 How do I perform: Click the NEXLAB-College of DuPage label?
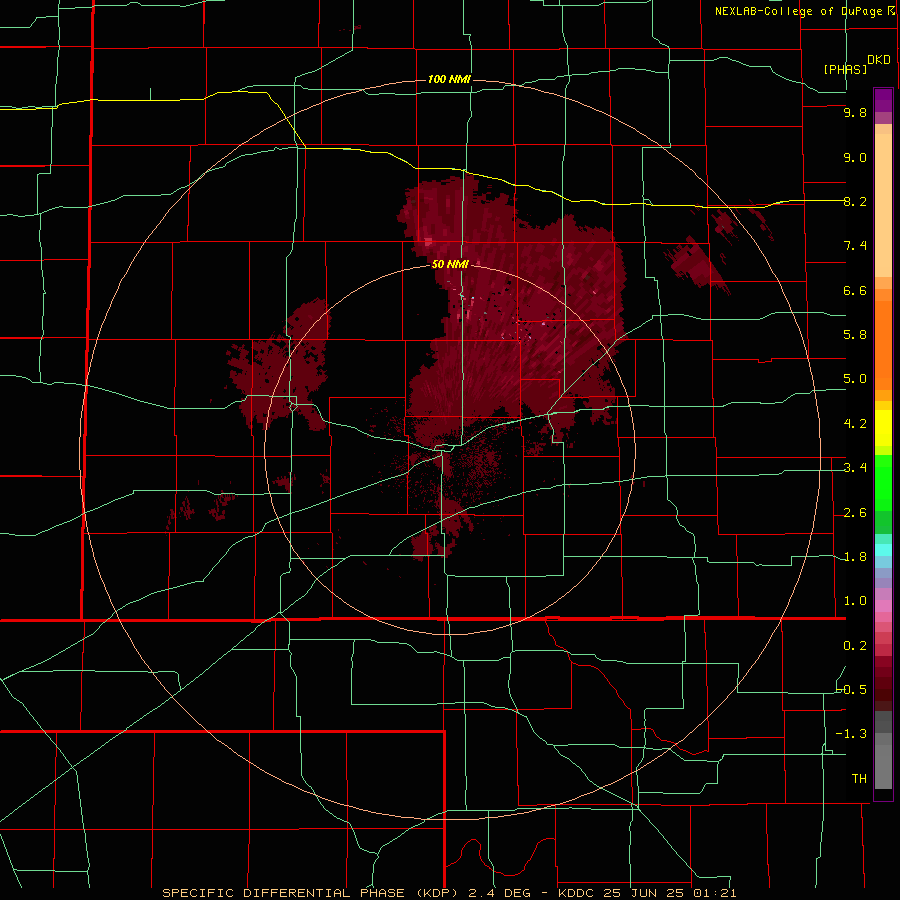click(x=798, y=11)
